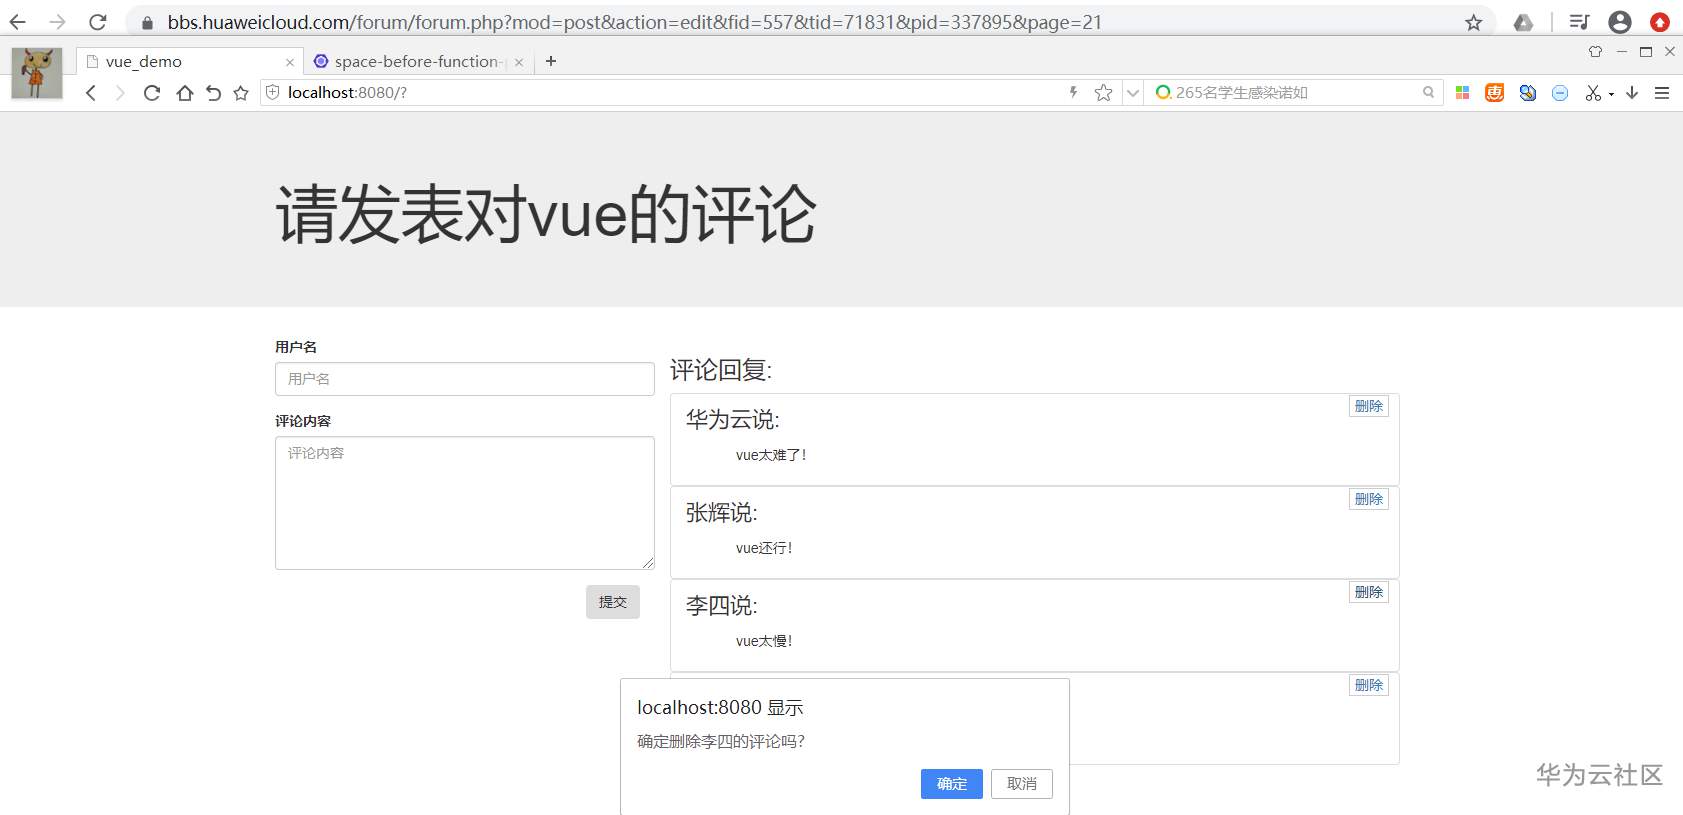Click the comment text vue太难了!
The image size is (1683, 815).
point(771,455)
